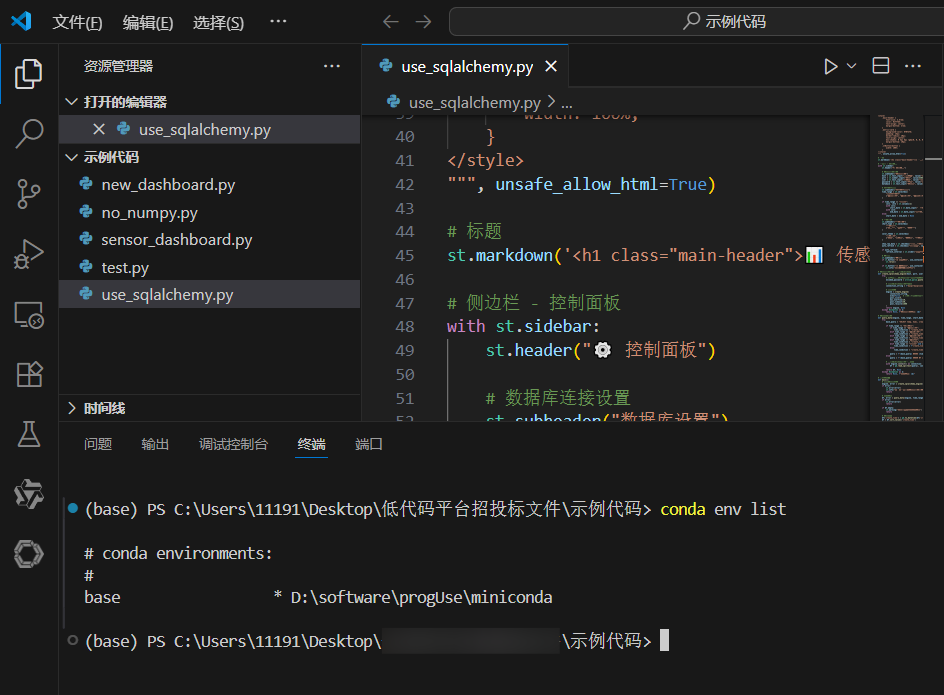944x695 pixels.
Task: Open the Testing (flask) view
Action: click(28, 434)
